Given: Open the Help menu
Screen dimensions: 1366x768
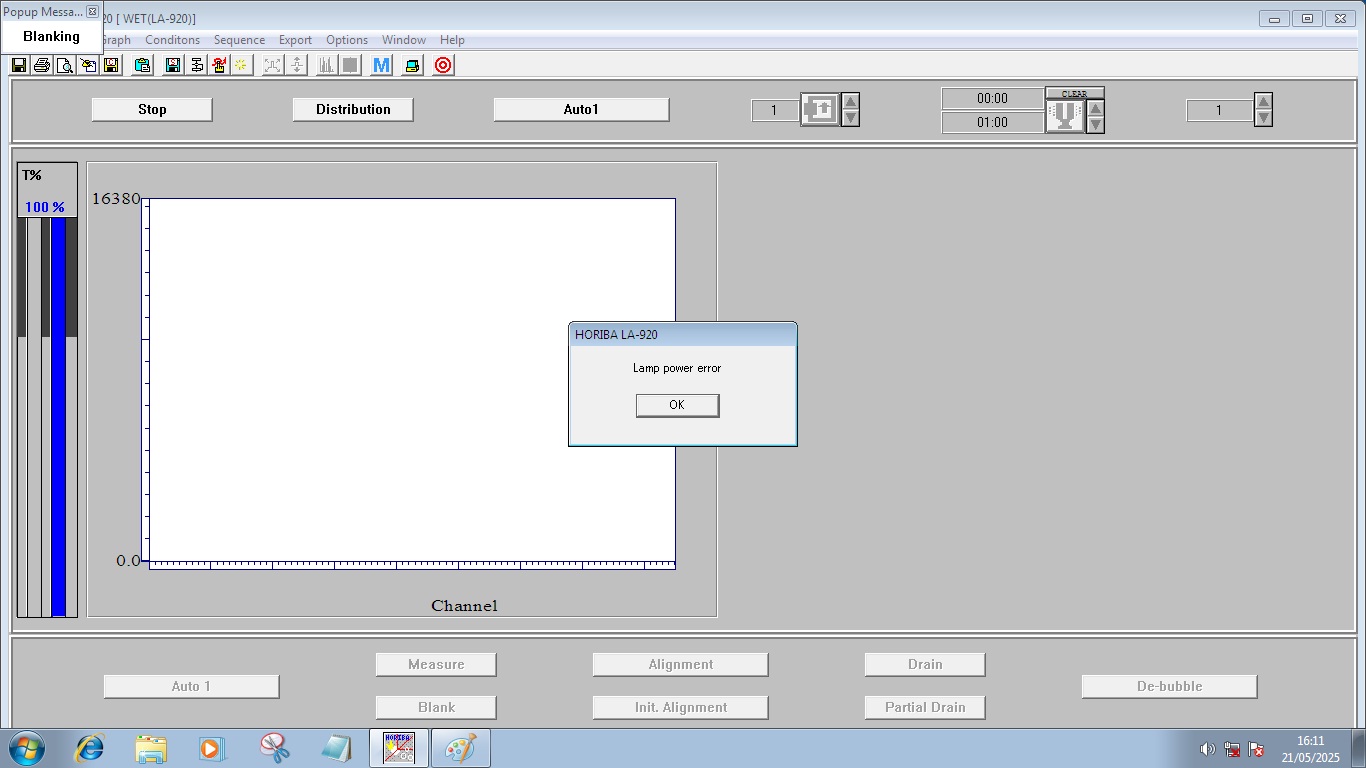Looking at the screenshot, I should (452, 40).
